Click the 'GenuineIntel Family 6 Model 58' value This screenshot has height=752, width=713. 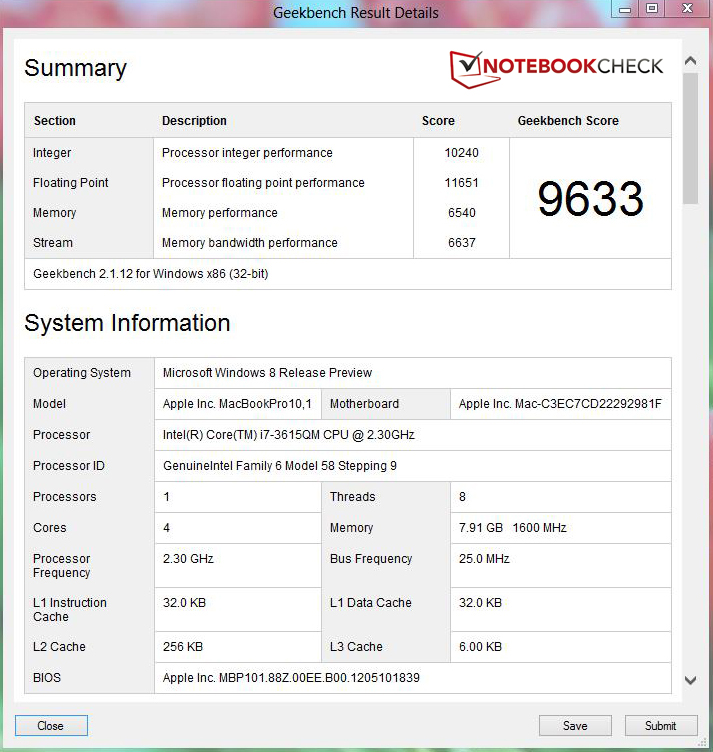(x=280, y=466)
